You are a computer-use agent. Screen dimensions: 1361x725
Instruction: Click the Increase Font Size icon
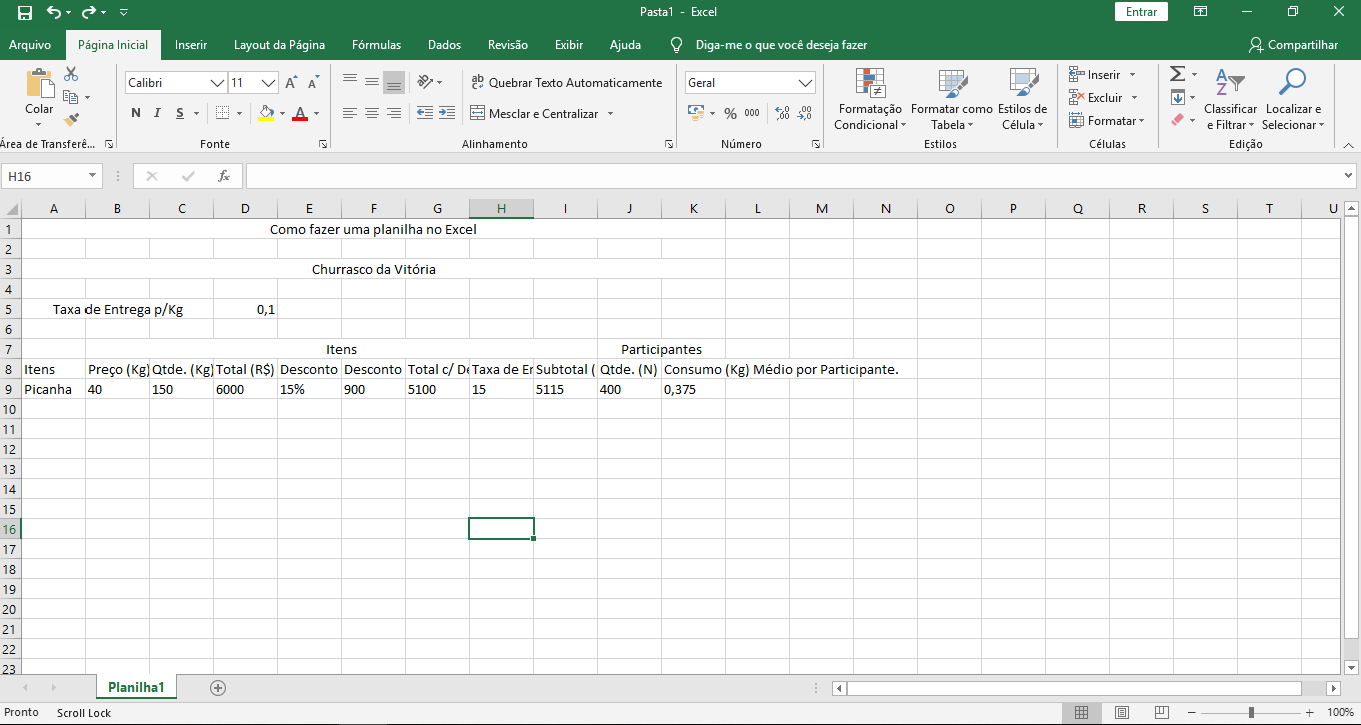291,83
